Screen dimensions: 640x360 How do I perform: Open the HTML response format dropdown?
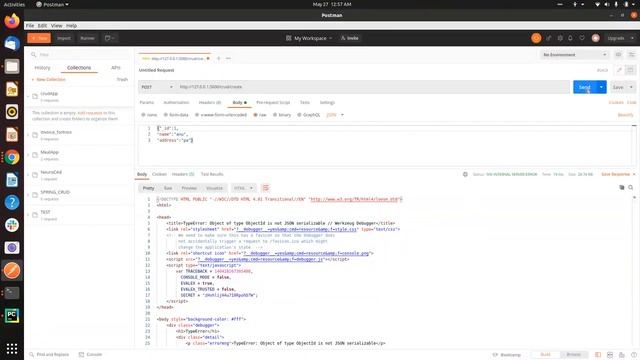tap(244, 188)
